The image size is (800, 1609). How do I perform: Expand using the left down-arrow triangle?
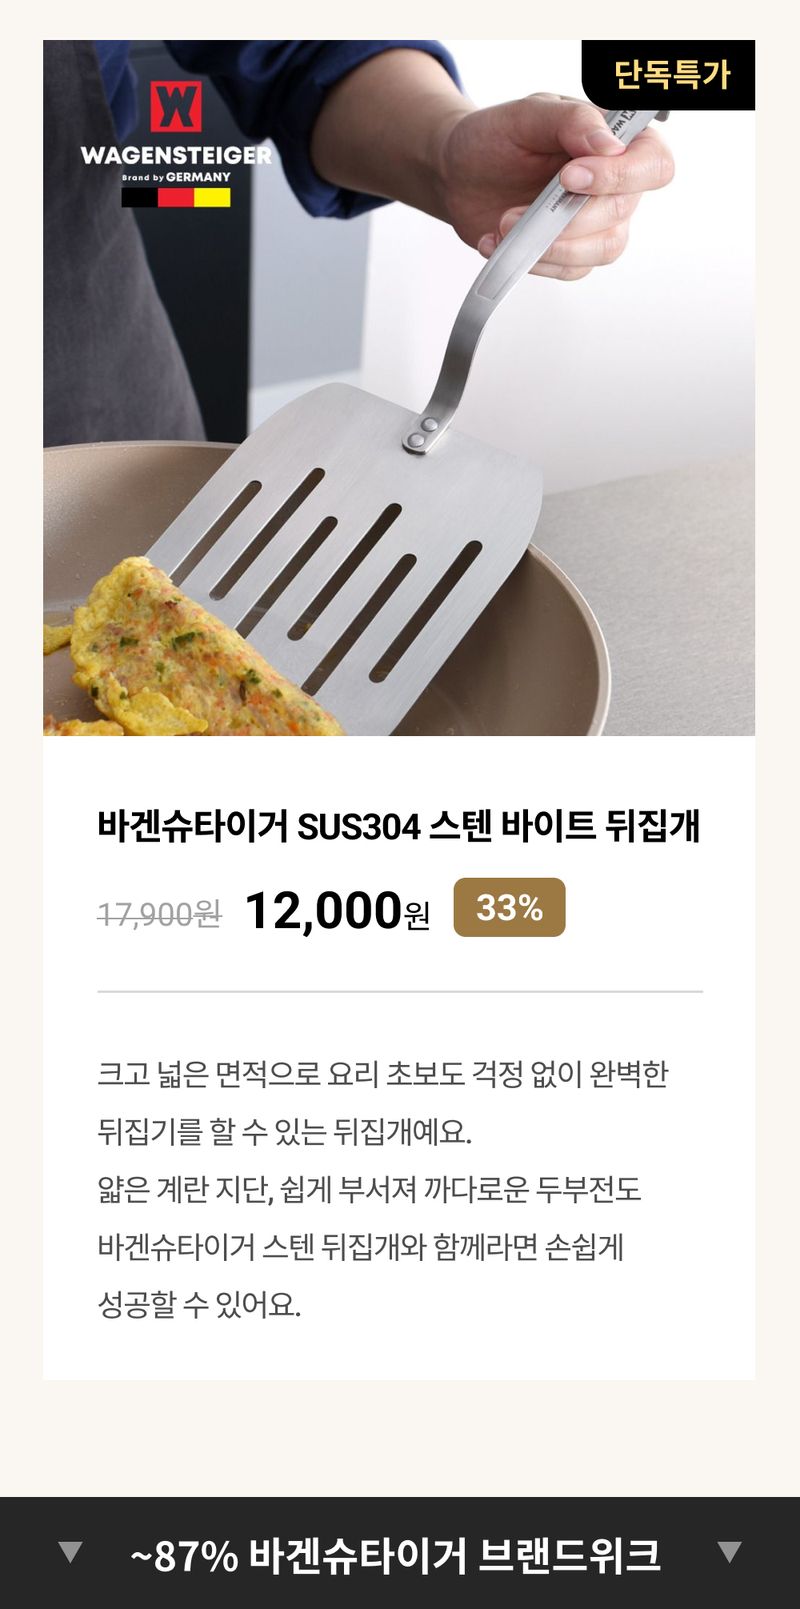coord(70,1552)
